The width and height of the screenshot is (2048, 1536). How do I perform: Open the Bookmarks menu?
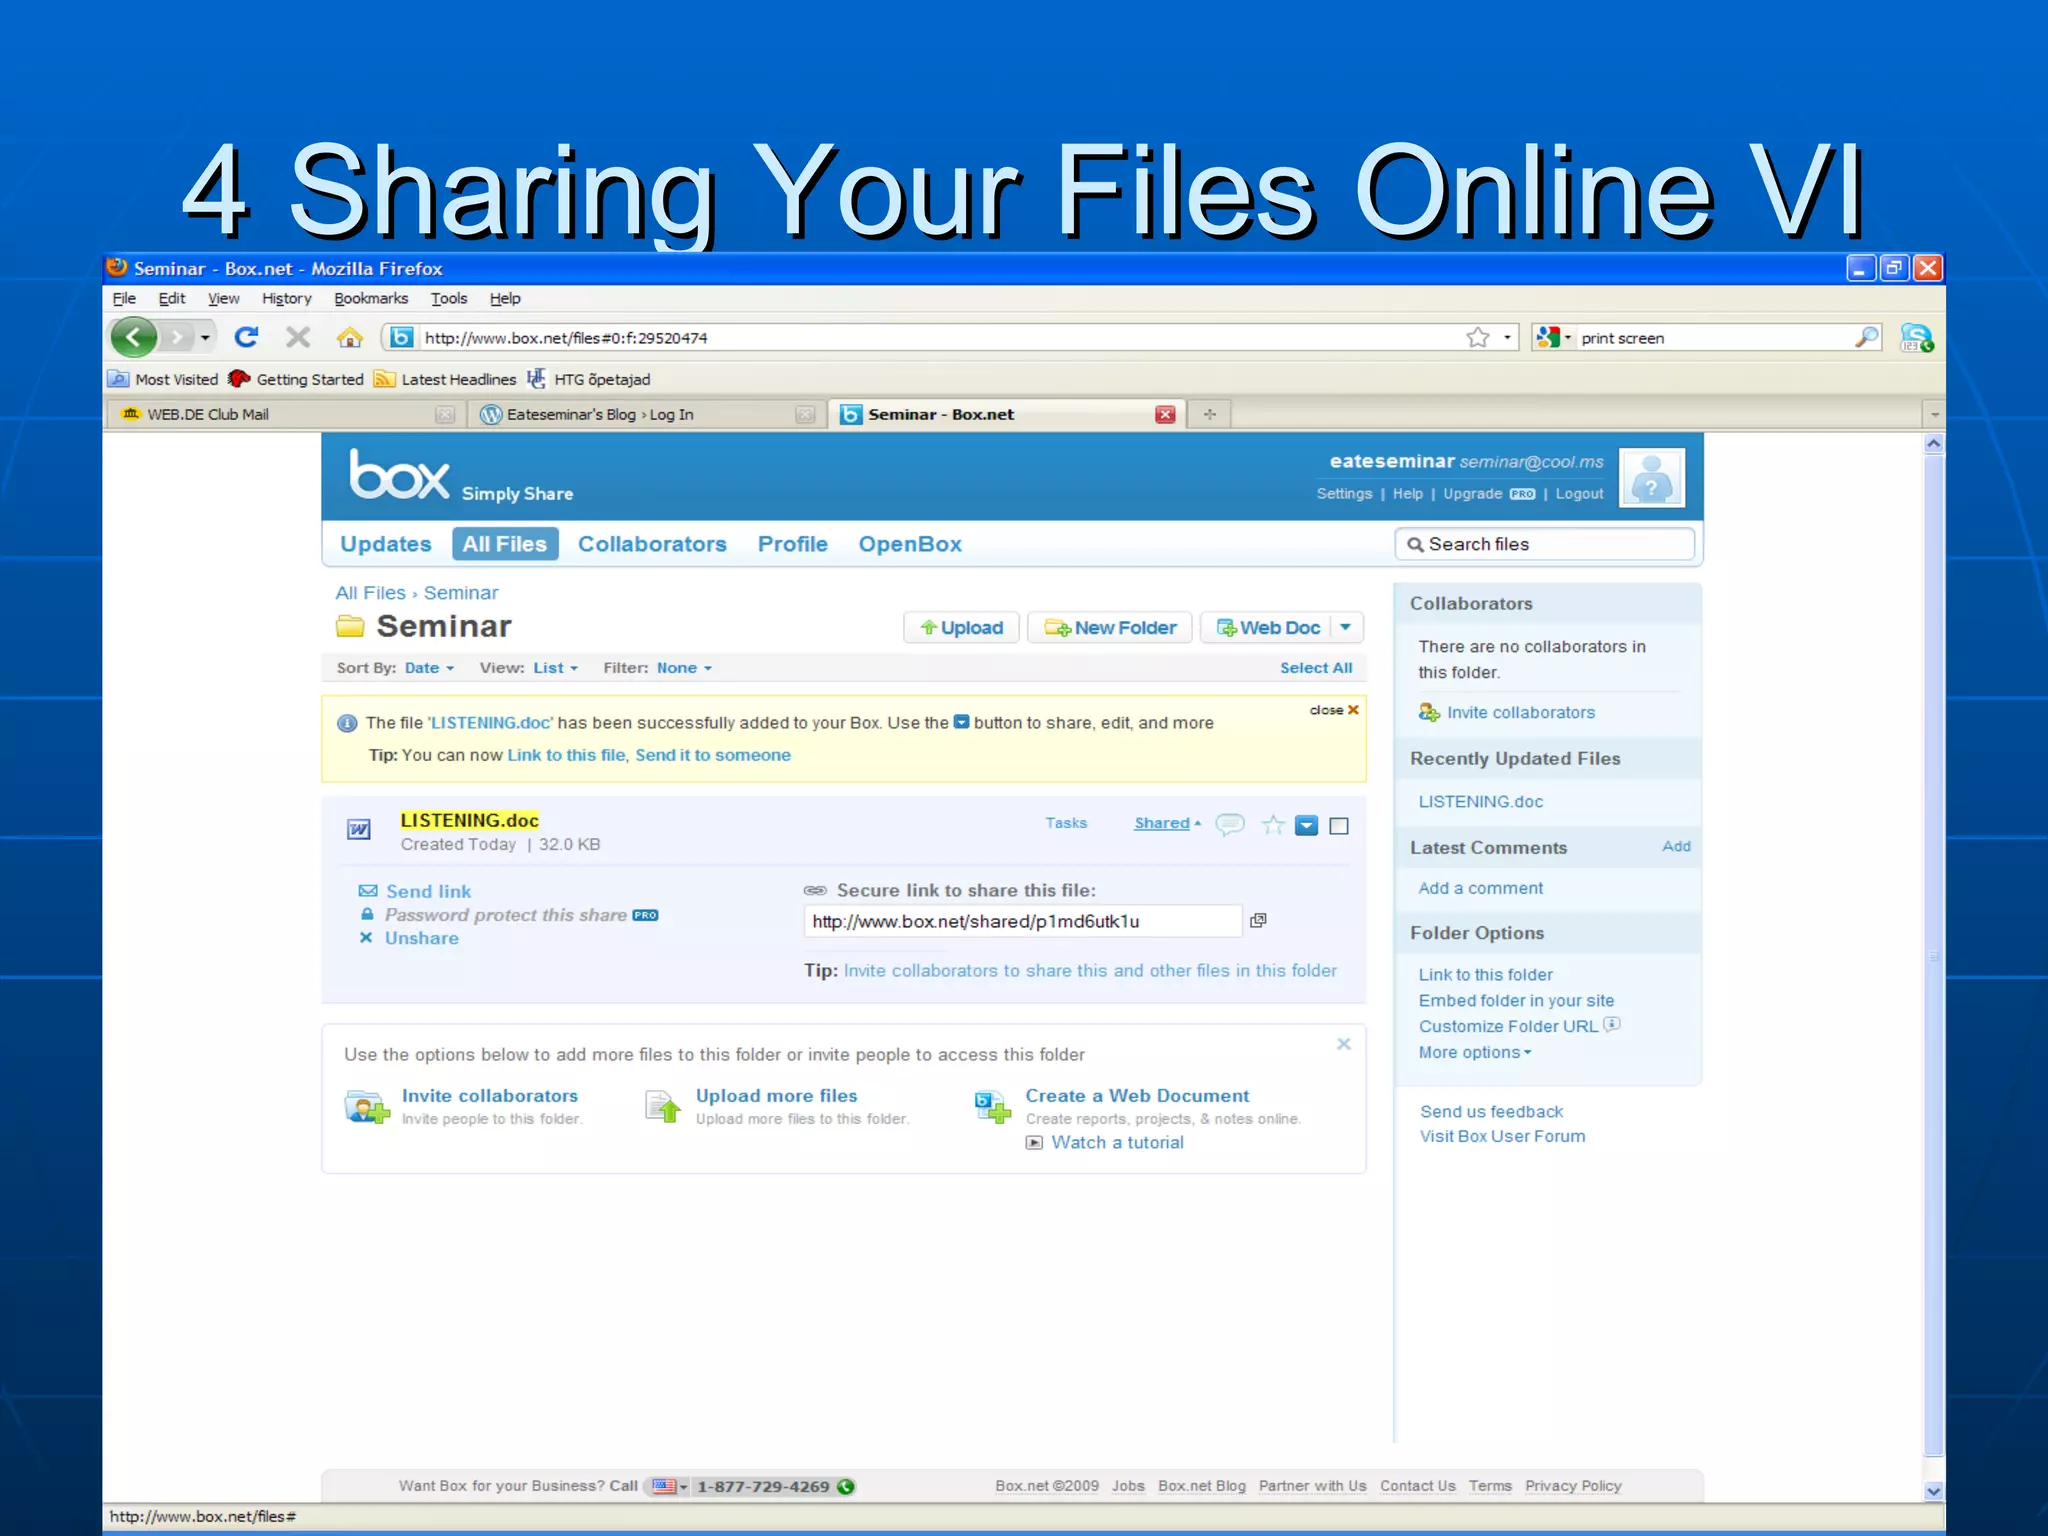(371, 298)
